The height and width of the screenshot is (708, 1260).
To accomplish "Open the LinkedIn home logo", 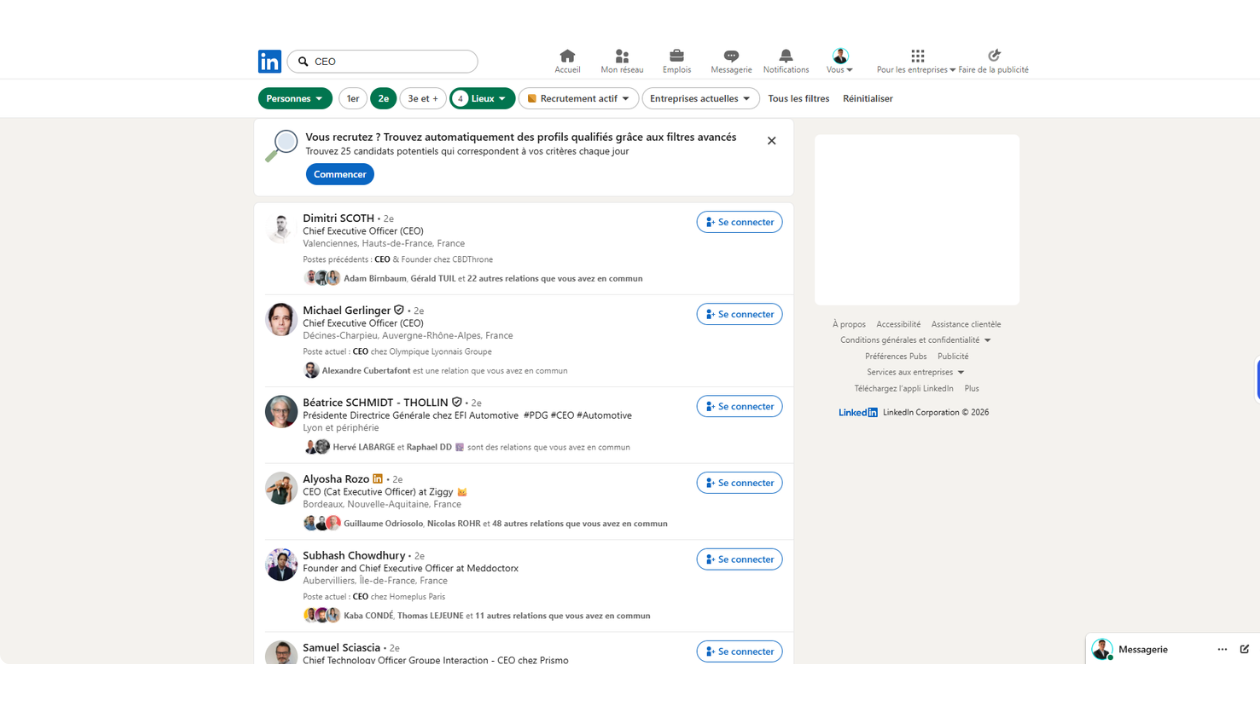I will [269, 61].
